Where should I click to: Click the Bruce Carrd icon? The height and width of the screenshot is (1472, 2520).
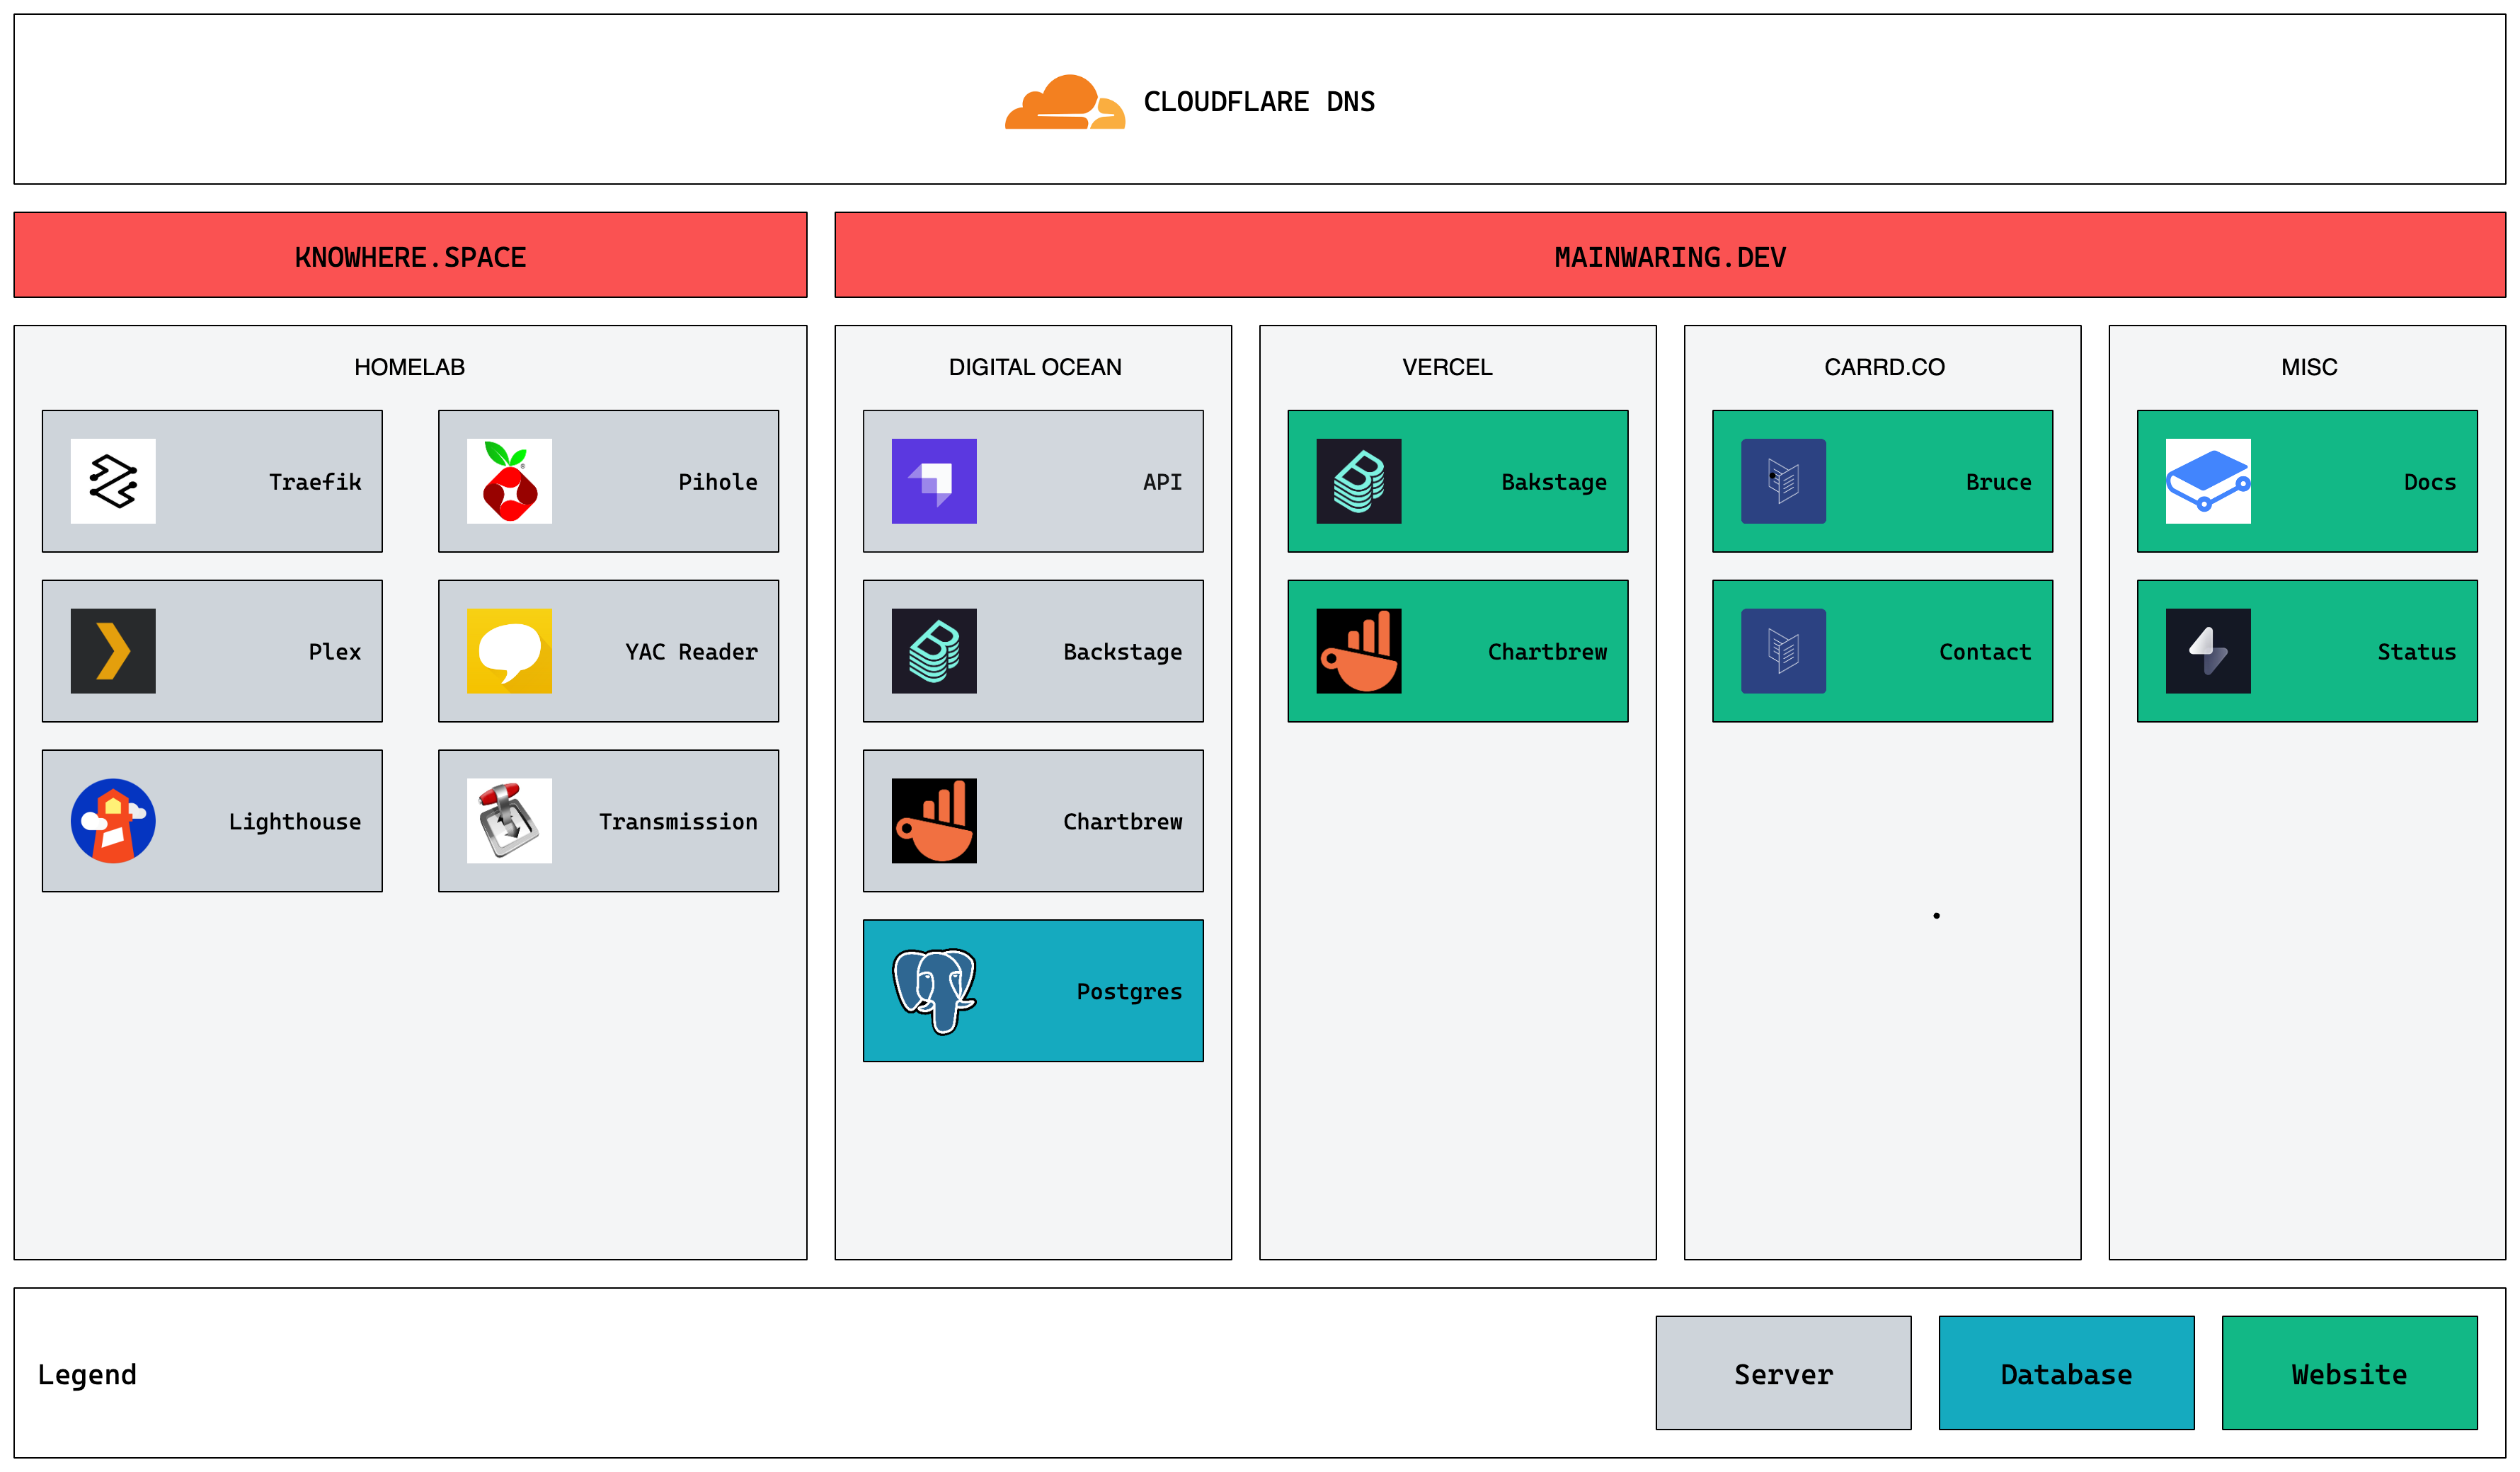click(1783, 481)
